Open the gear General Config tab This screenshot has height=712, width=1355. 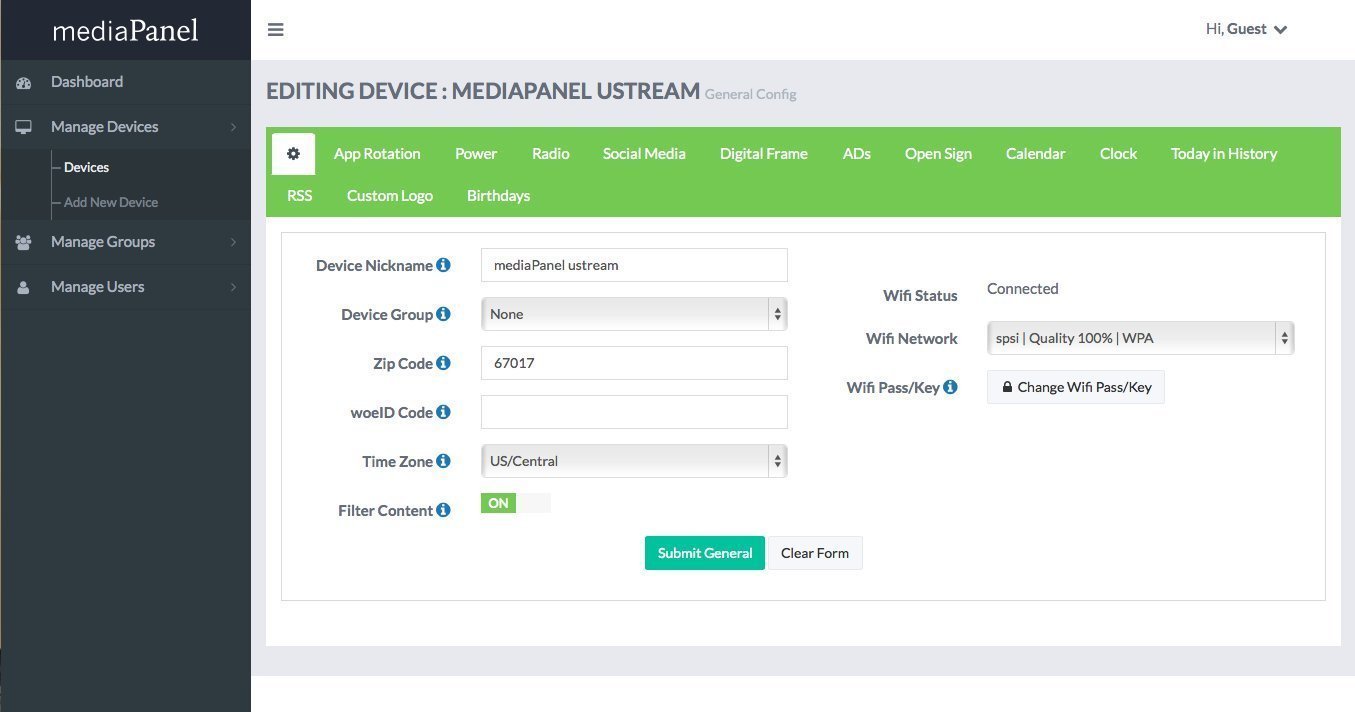[293, 154]
